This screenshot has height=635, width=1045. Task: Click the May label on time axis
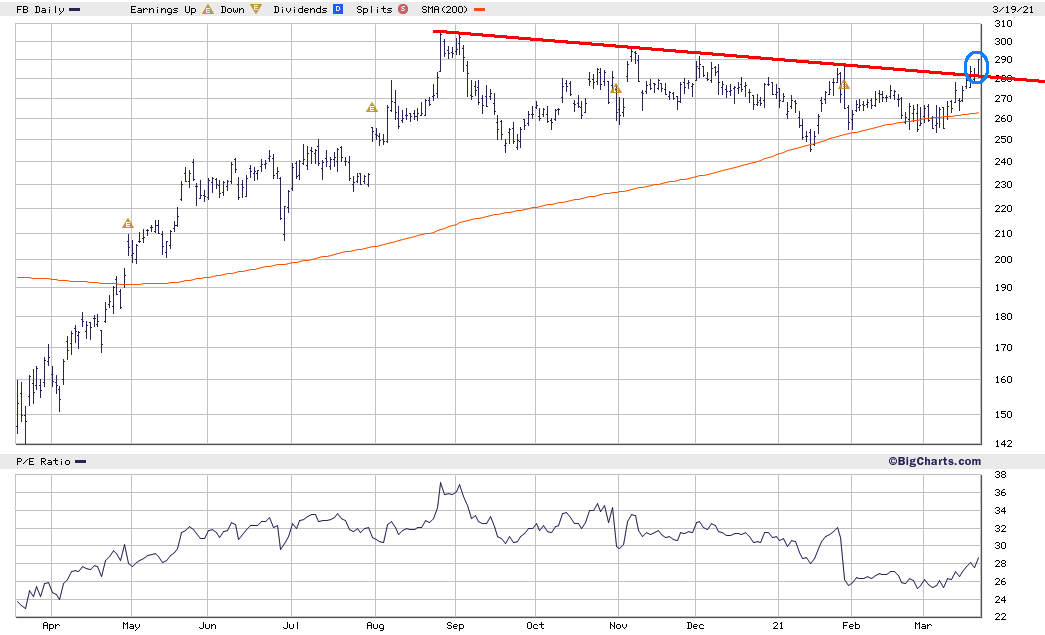click(131, 626)
